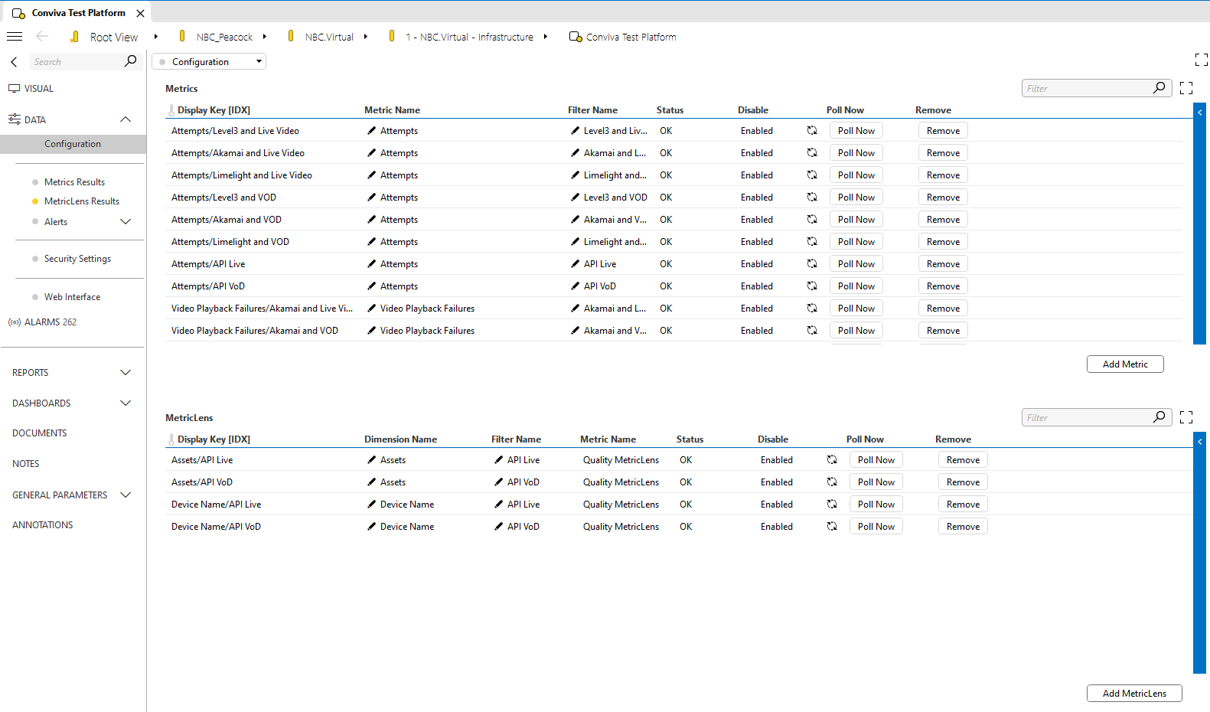Image resolution: width=1210 pixels, height=712 pixels.
Task: Edit metric name pencil for Attempts/Level3 and Live Video
Action: pos(372,131)
